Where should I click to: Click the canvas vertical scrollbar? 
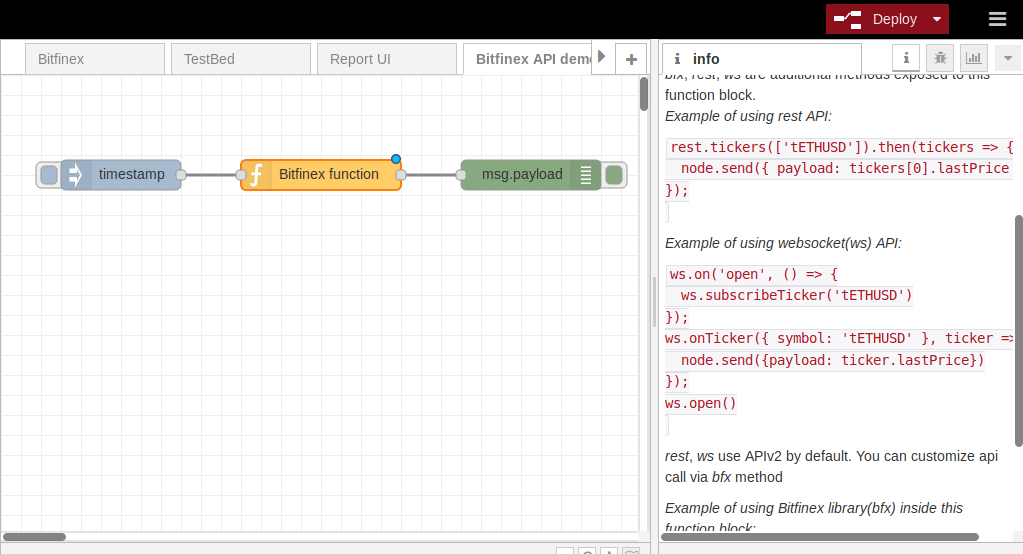[x=644, y=95]
